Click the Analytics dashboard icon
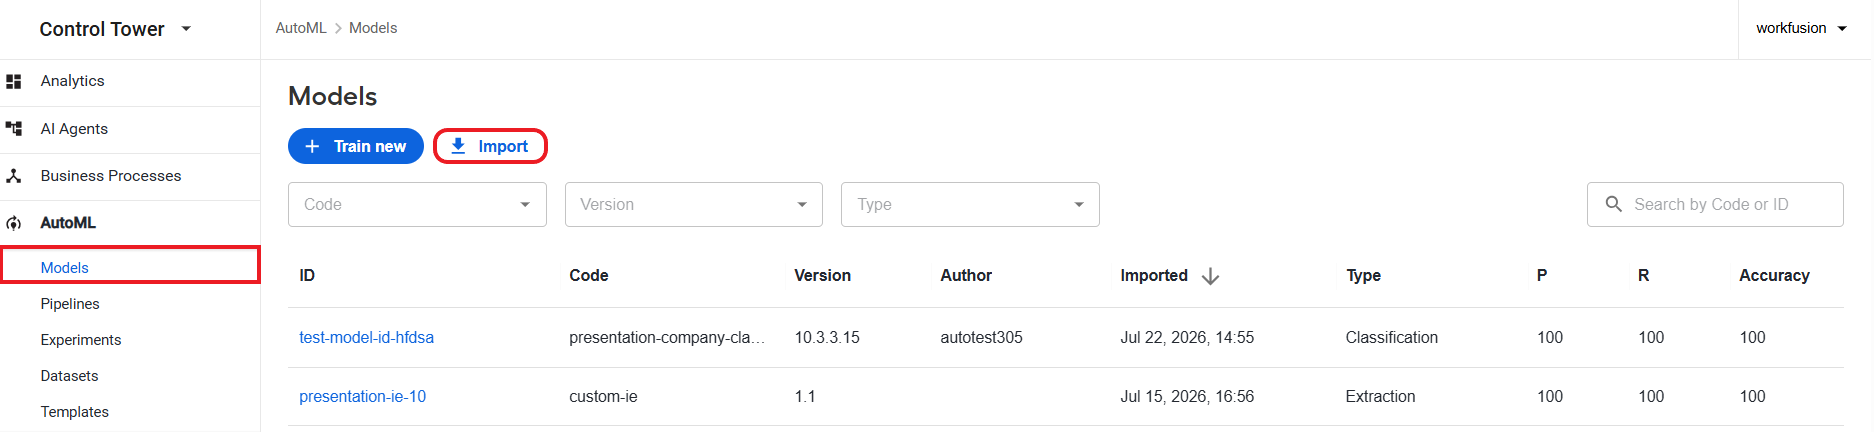Viewport: 1874px width, 432px height. (x=14, y=81)
